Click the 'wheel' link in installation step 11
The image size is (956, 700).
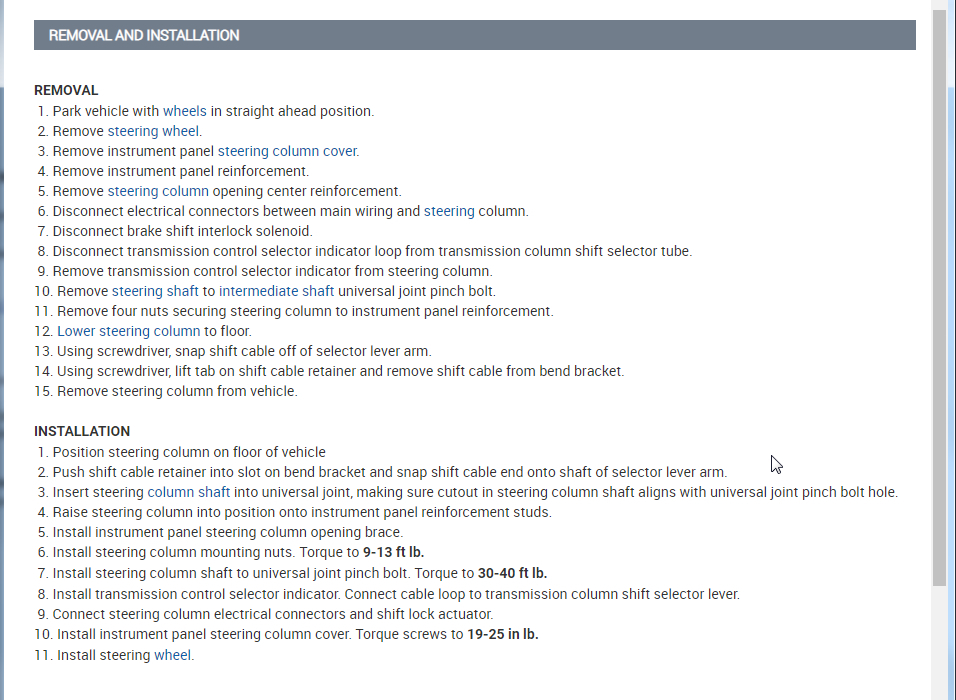click(172, 655)
